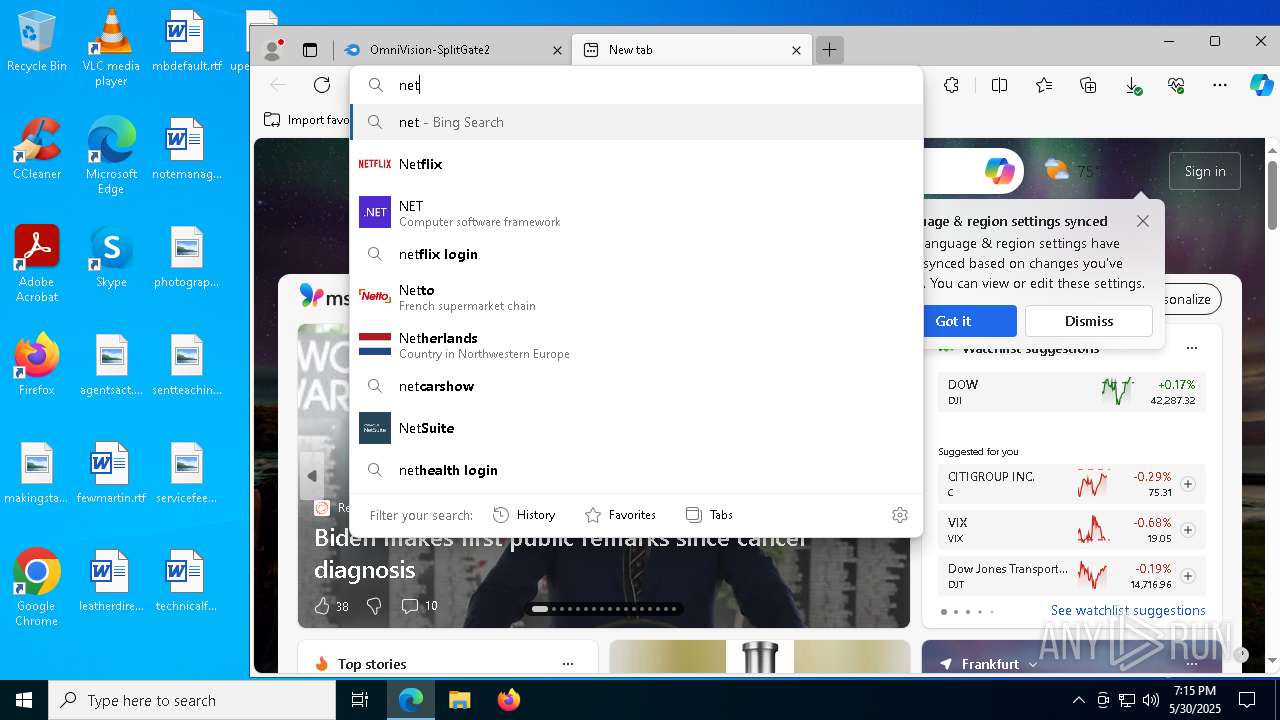This screenshot has height=720, width=1280.
Task: Open the Extensions puzzle icon
Action: tap(952, 86)
